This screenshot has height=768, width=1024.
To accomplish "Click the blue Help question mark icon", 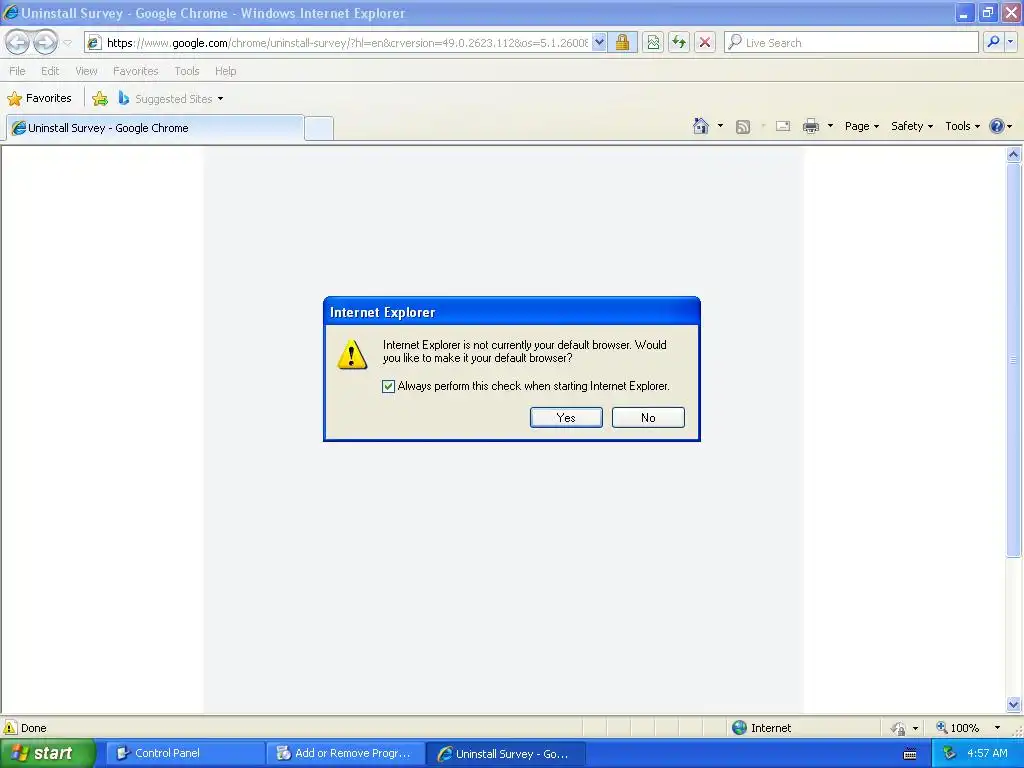I will (997, 126).
